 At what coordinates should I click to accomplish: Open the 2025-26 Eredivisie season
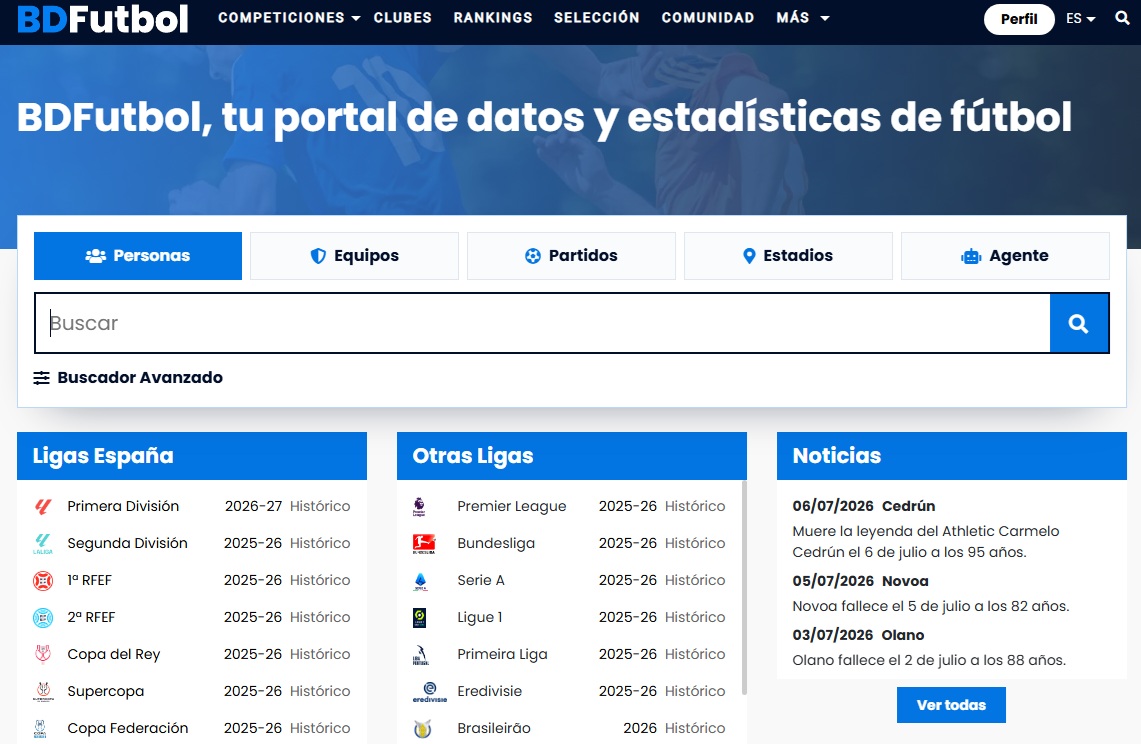(628, 691)
